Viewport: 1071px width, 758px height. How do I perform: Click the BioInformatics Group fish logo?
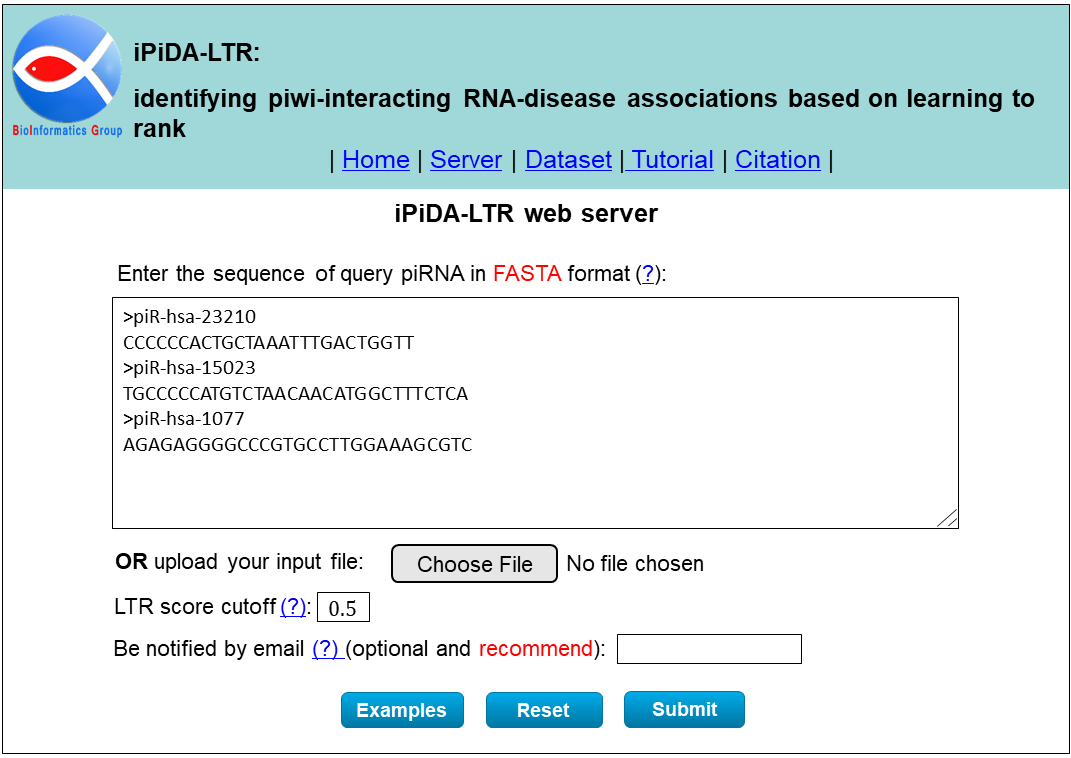point(67,76)
